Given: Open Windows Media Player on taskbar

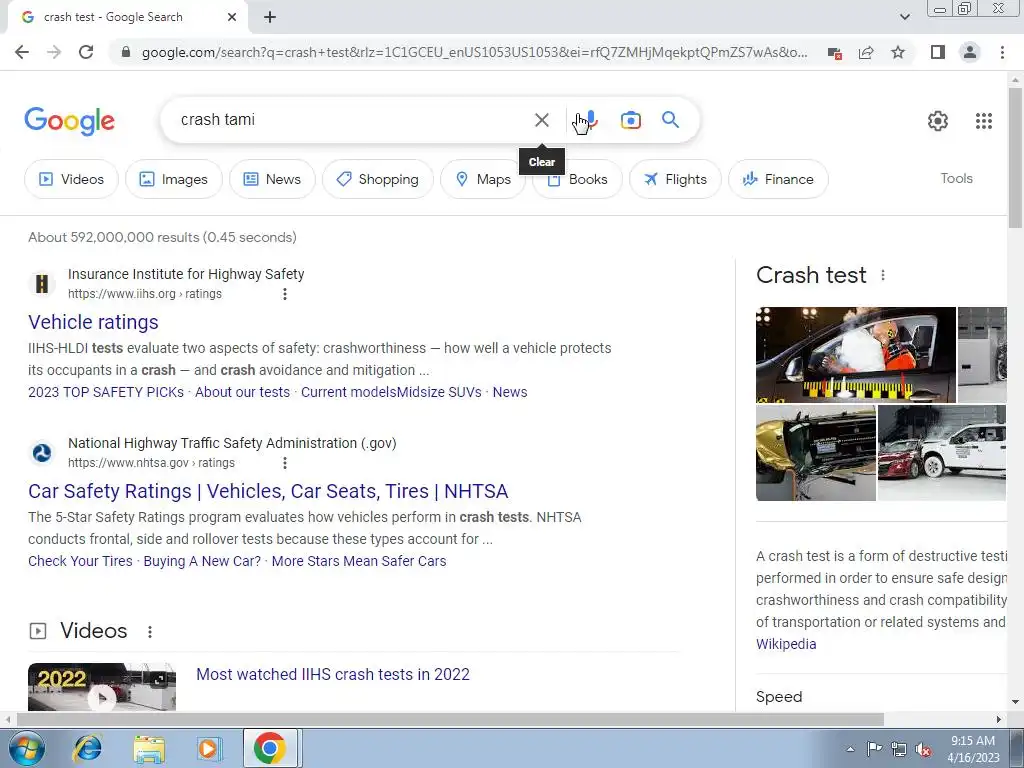Looking at the screenshot, I should coord(209,748).
